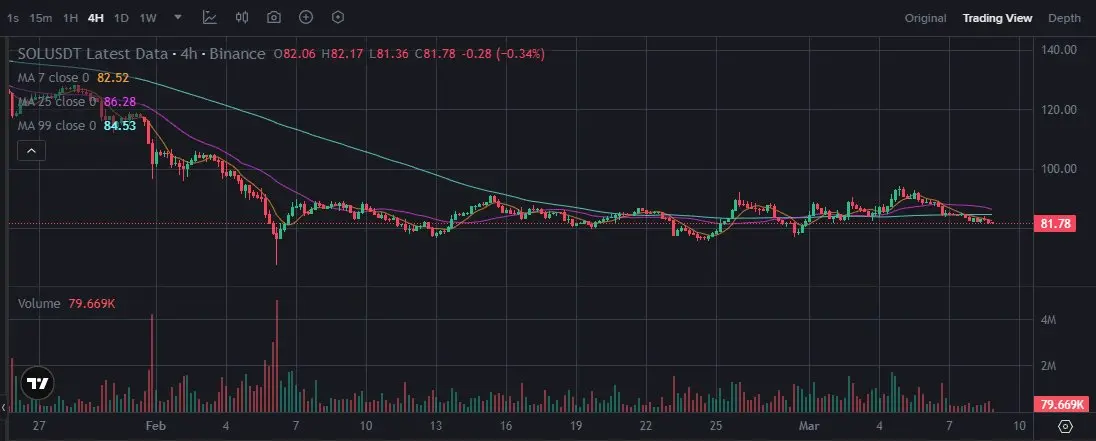Open the indicators line-chart icon
Viewport: 1096px width, 441px height.
coord(210,17)
